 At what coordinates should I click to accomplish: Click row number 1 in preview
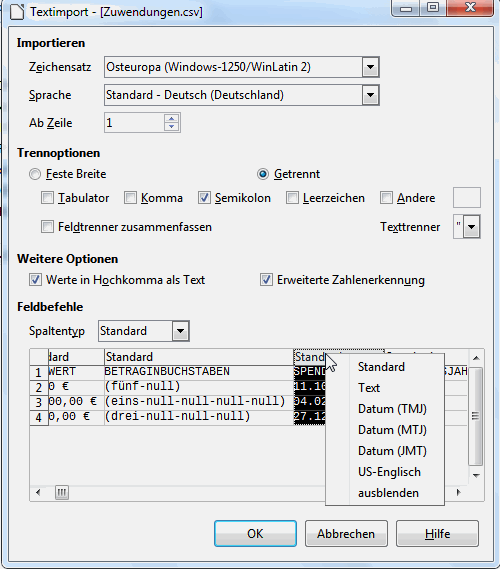39,372
